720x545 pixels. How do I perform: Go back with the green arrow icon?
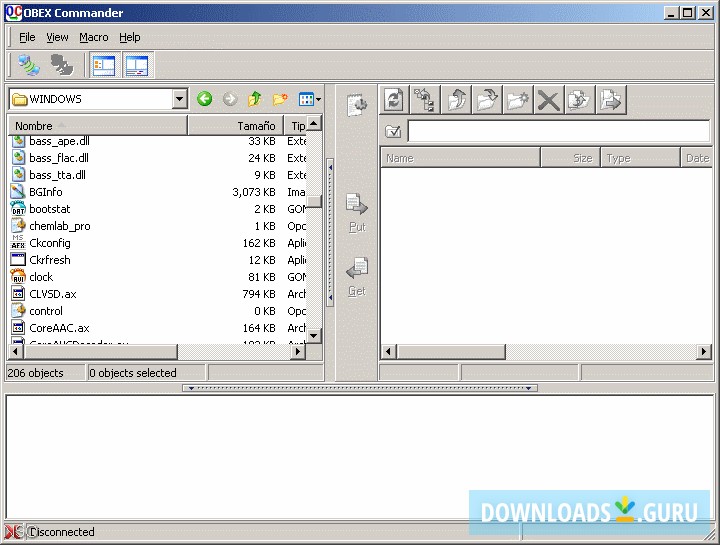click(x=205, y=99)
